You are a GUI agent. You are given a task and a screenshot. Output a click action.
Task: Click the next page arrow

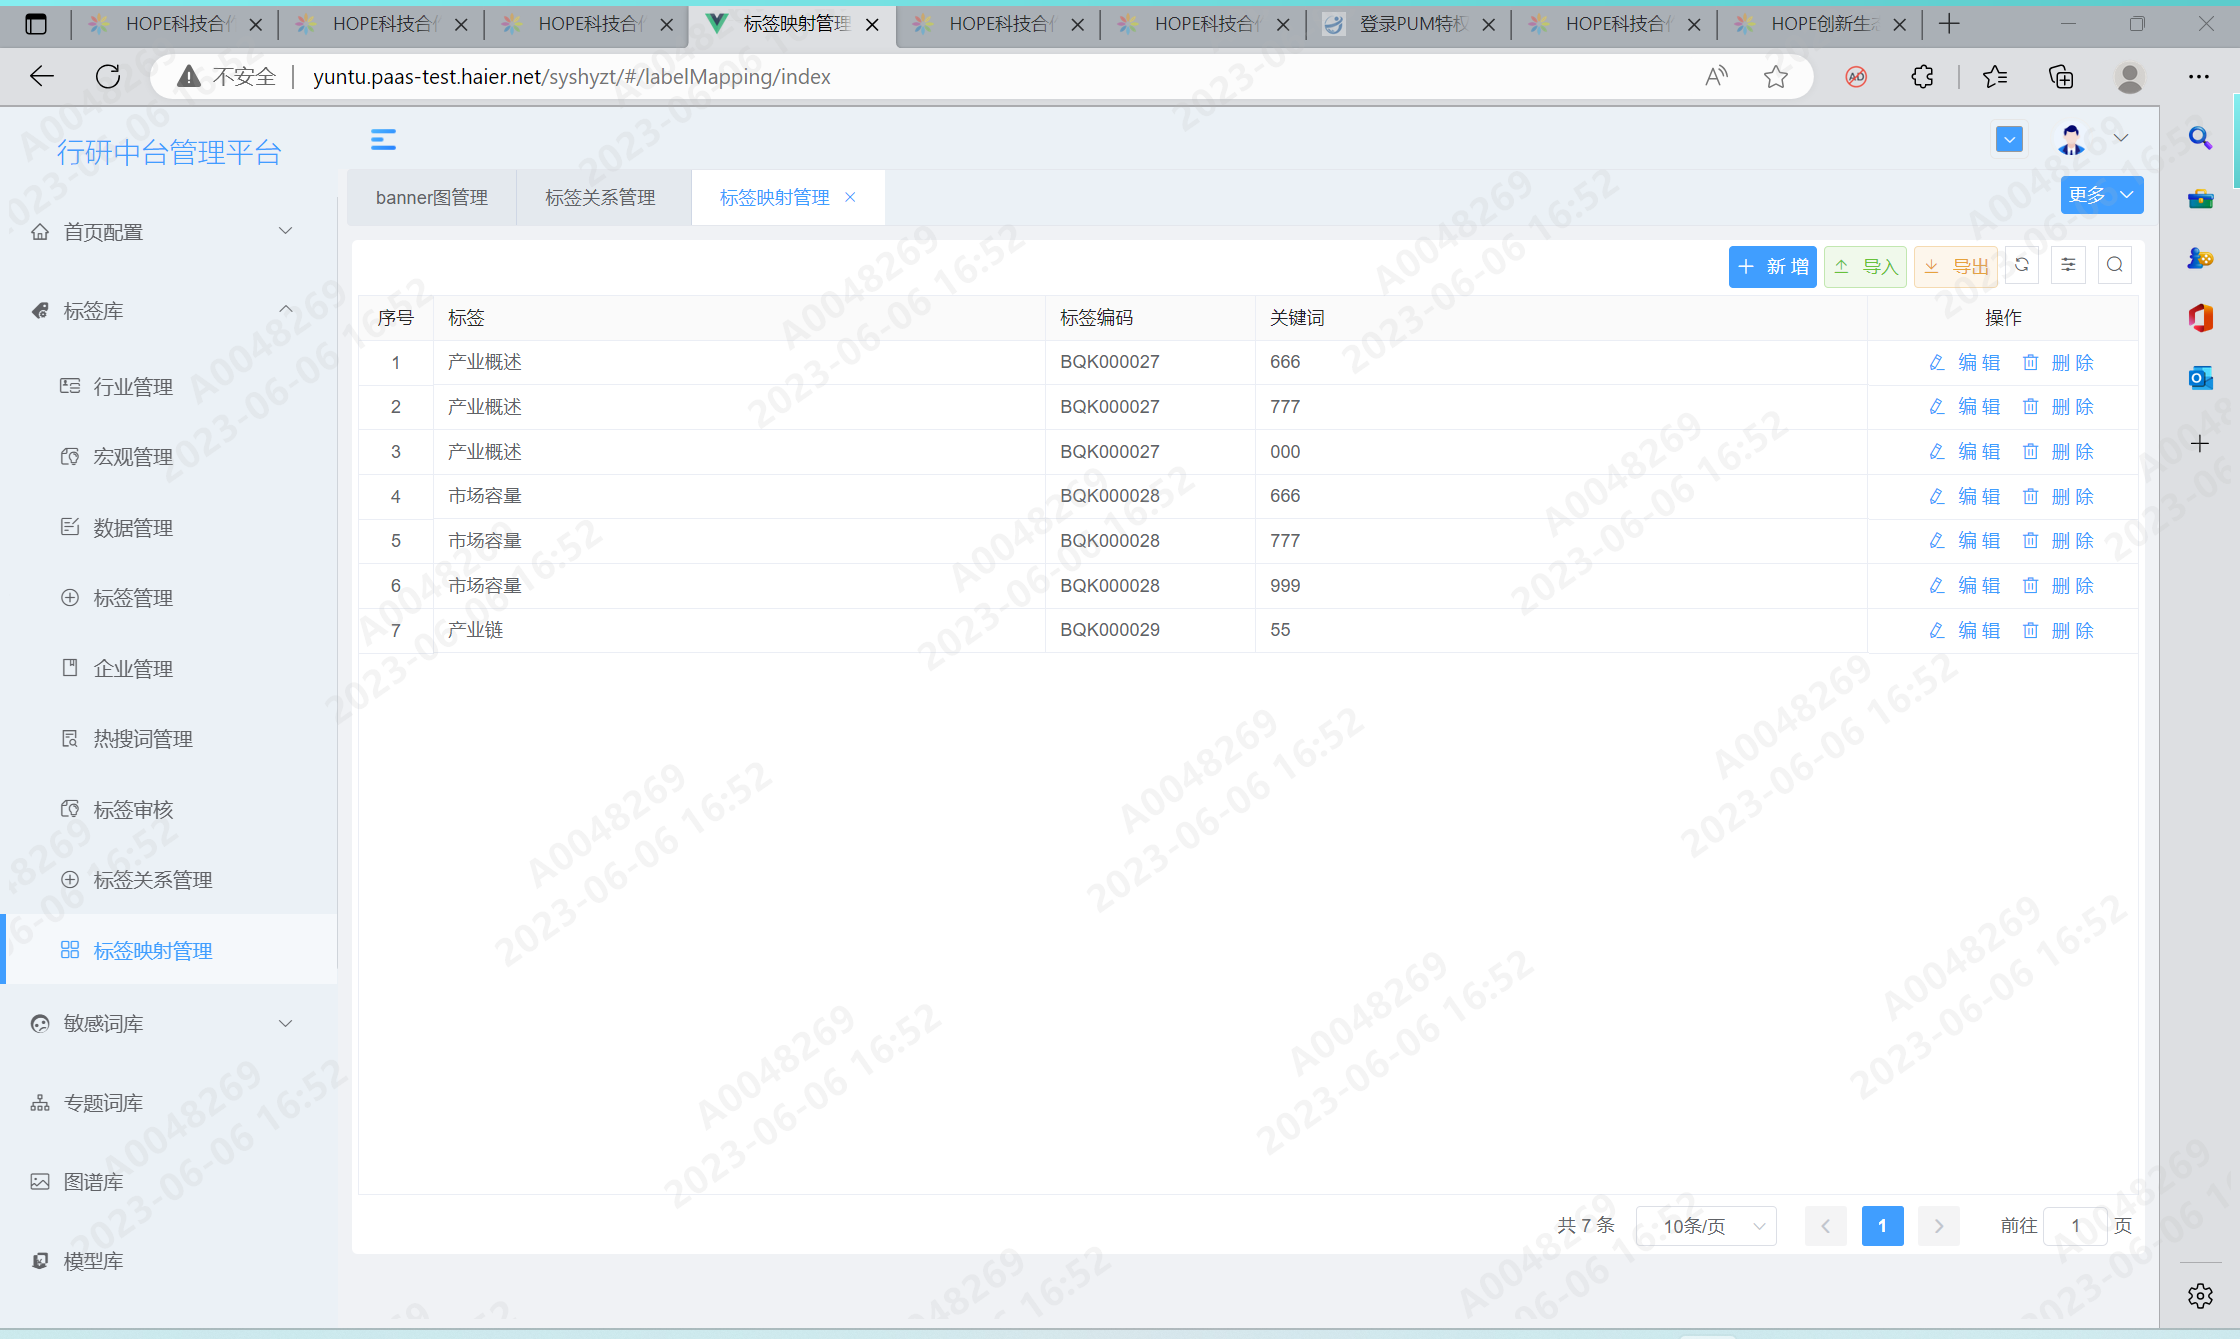pos(1938,1226)
